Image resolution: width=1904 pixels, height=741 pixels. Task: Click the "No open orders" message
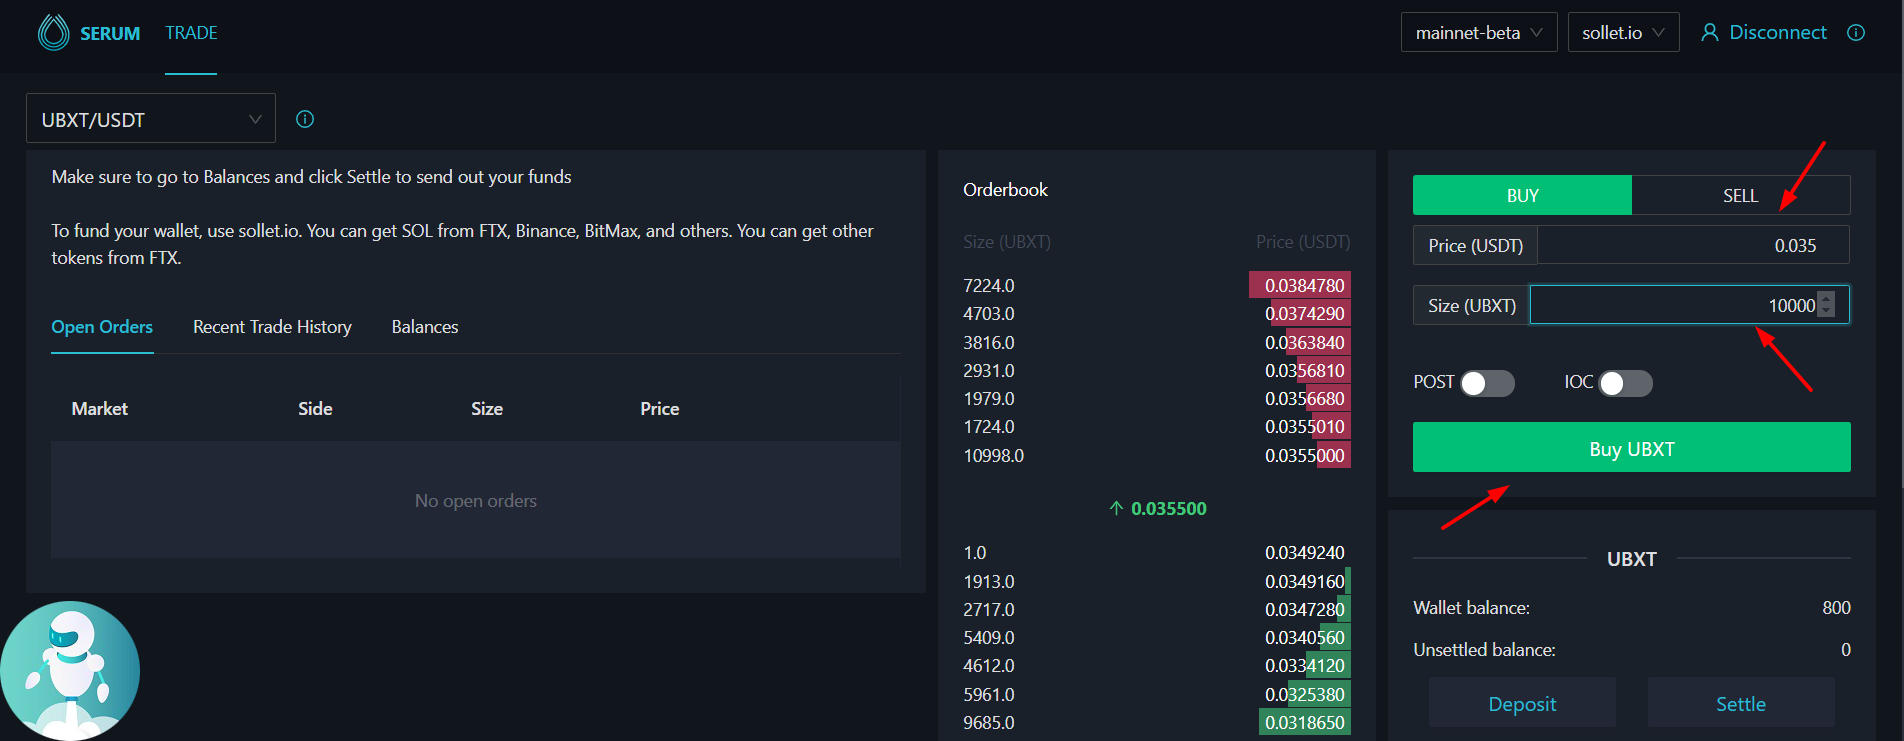pyautogui.click(x=476, y=500)
